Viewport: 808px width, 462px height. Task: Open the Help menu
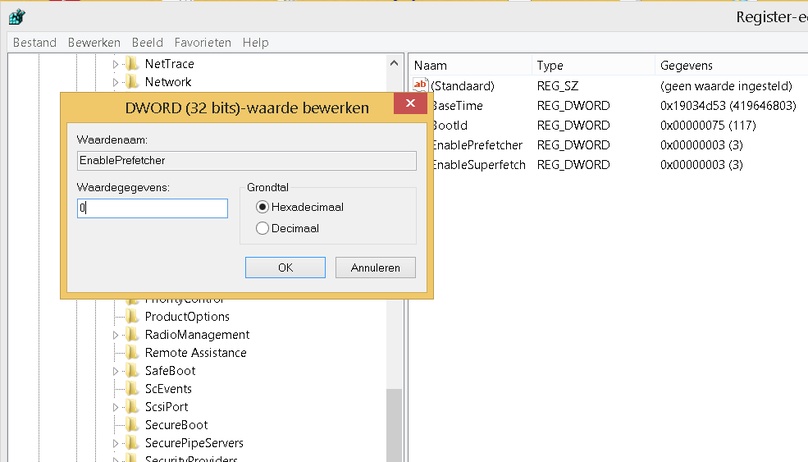pyautogui.click(x=256, y=42)
